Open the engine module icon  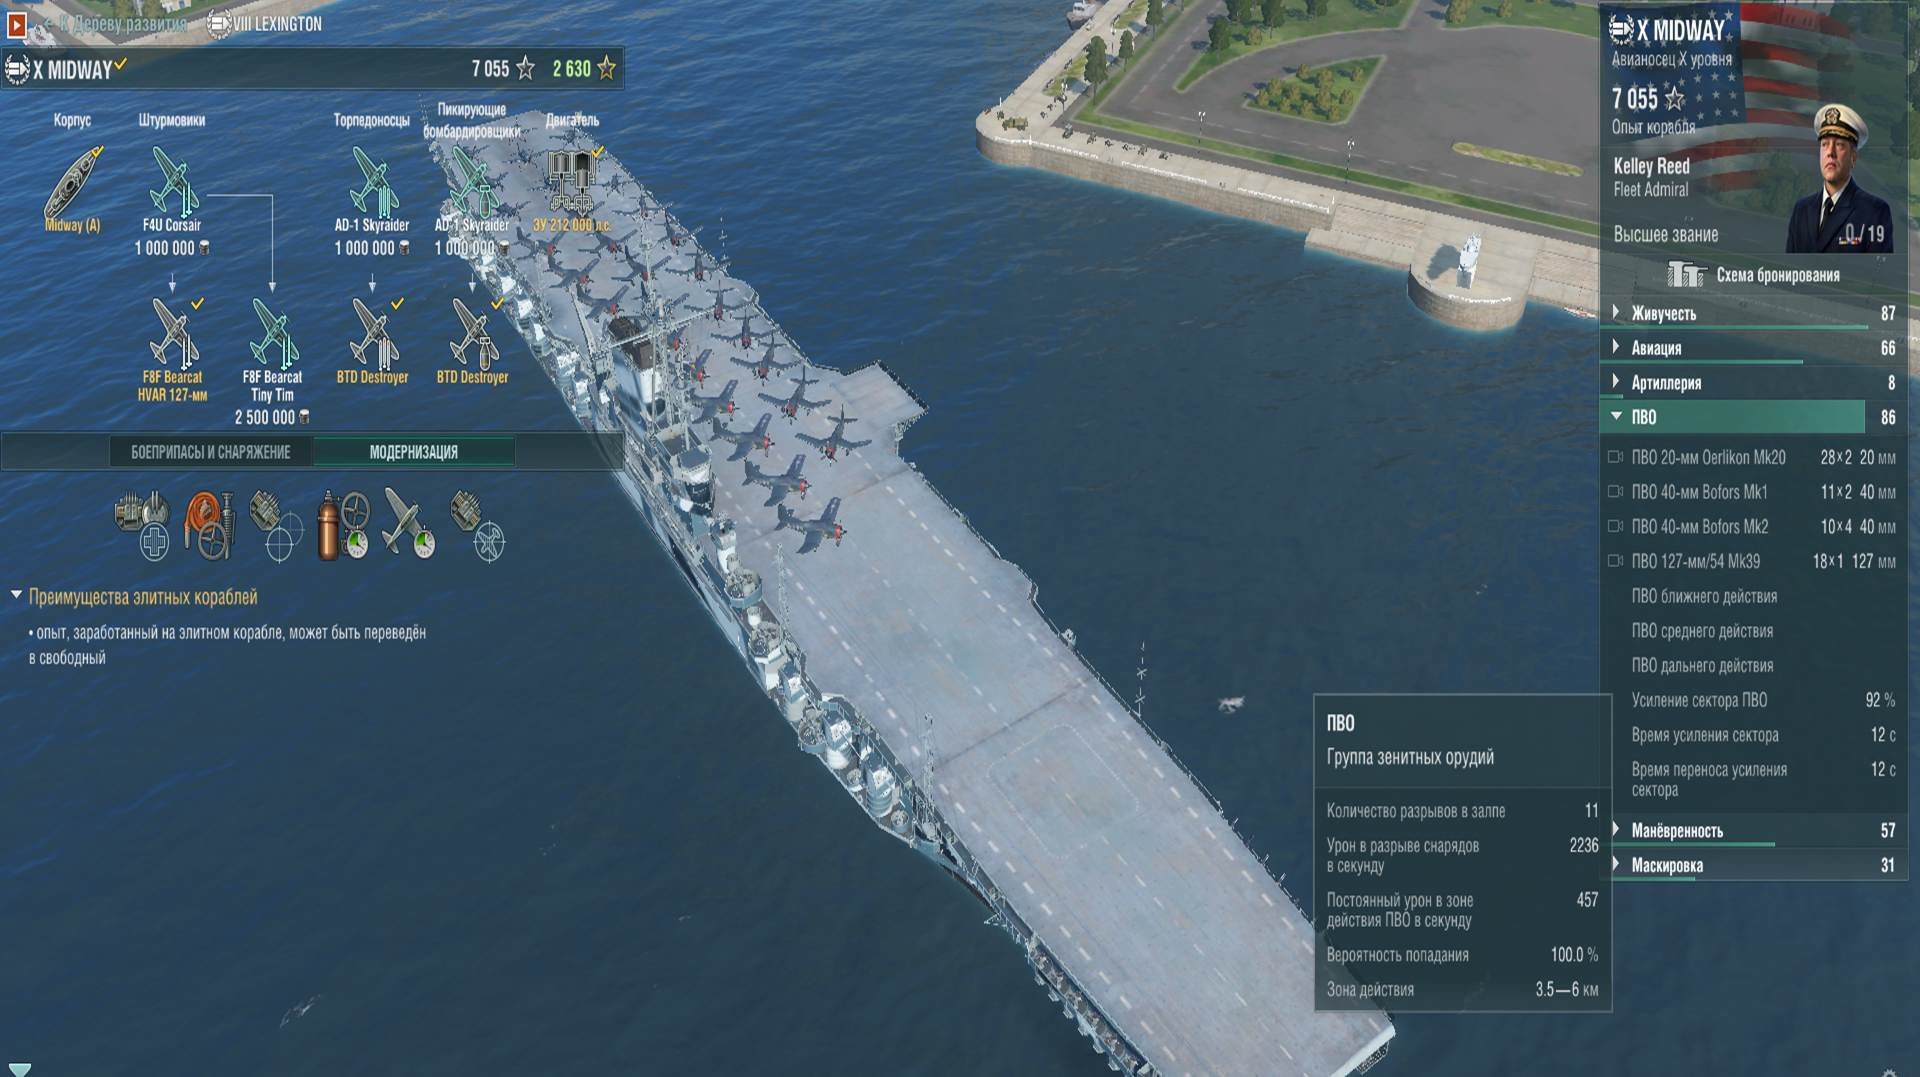click(571, 182)
